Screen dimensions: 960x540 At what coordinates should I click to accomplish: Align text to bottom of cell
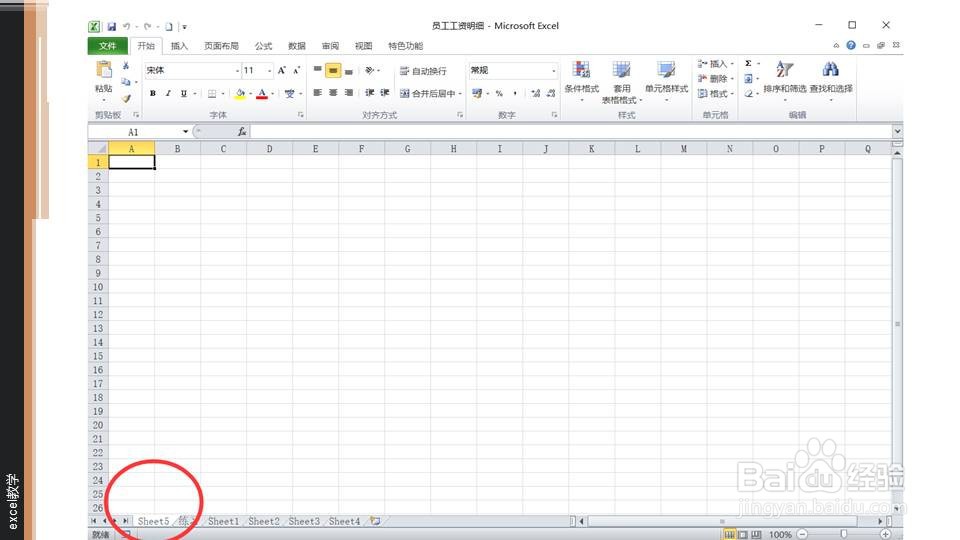click(x=348, y=70)
